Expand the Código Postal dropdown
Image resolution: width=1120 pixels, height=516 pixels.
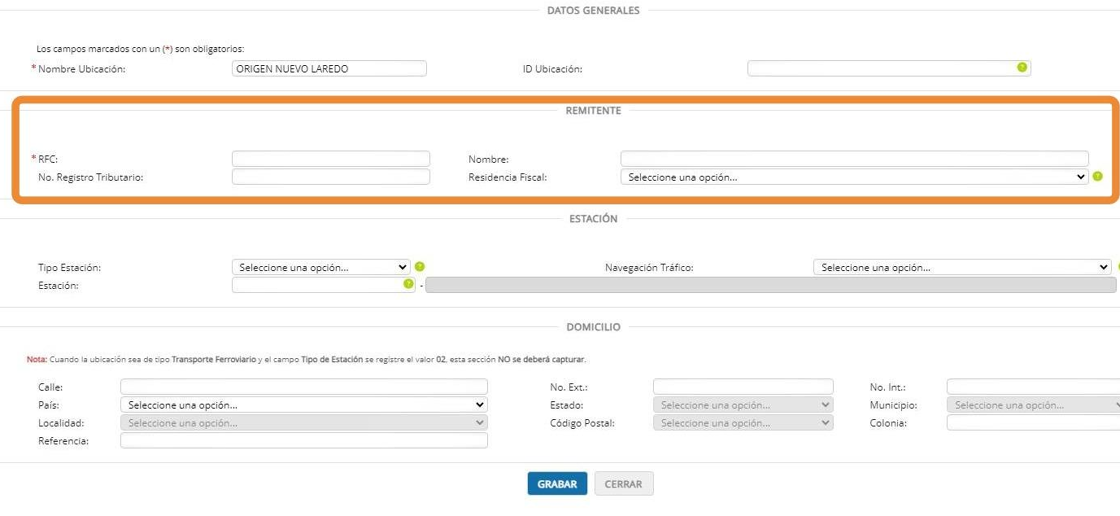point(742,423)
